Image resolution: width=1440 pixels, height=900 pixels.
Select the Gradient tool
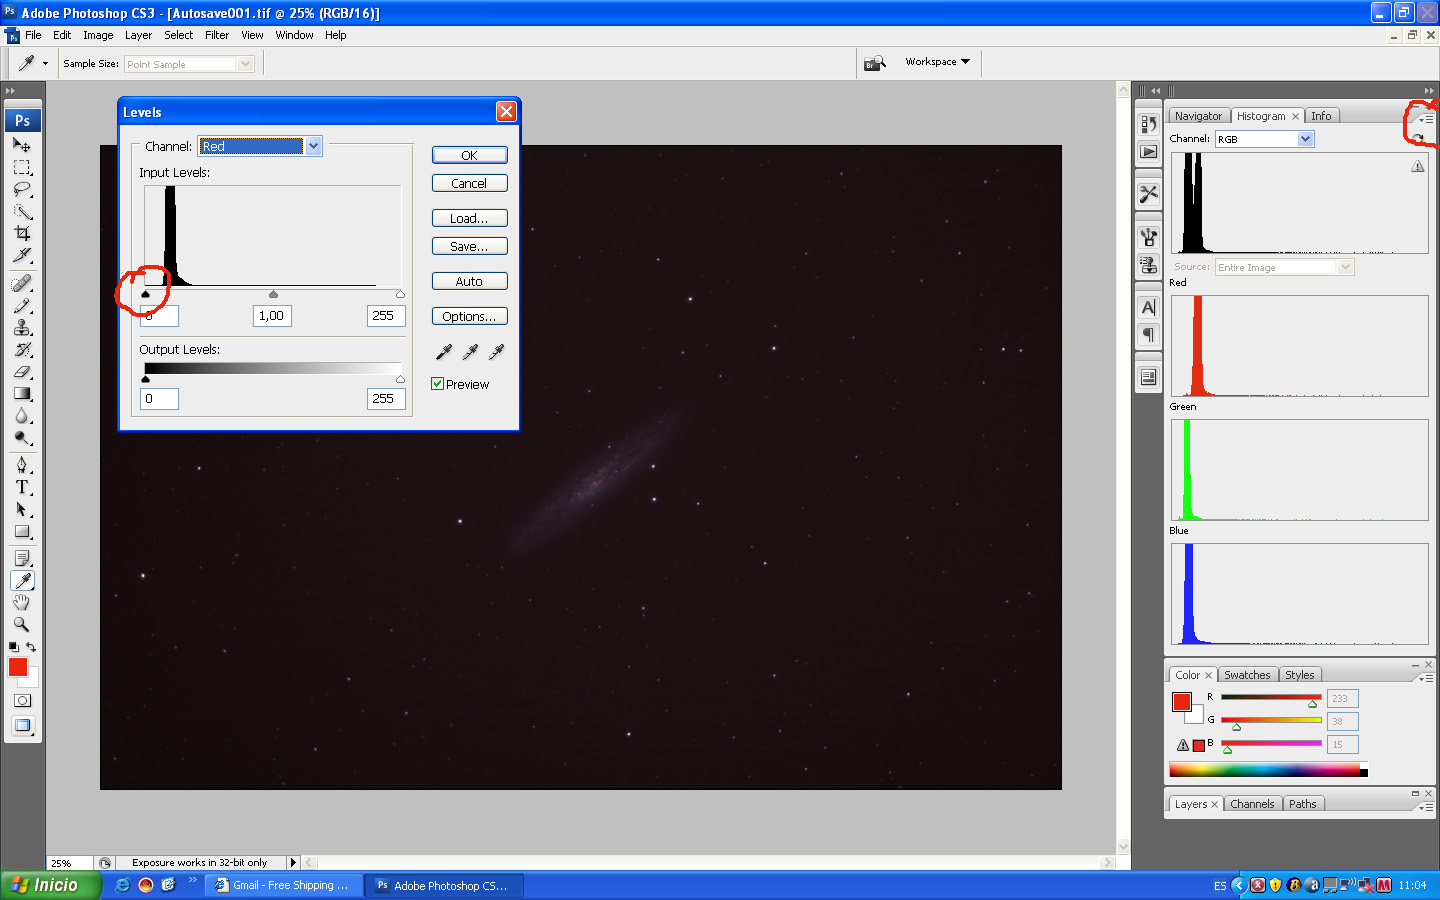click(22, 394)
